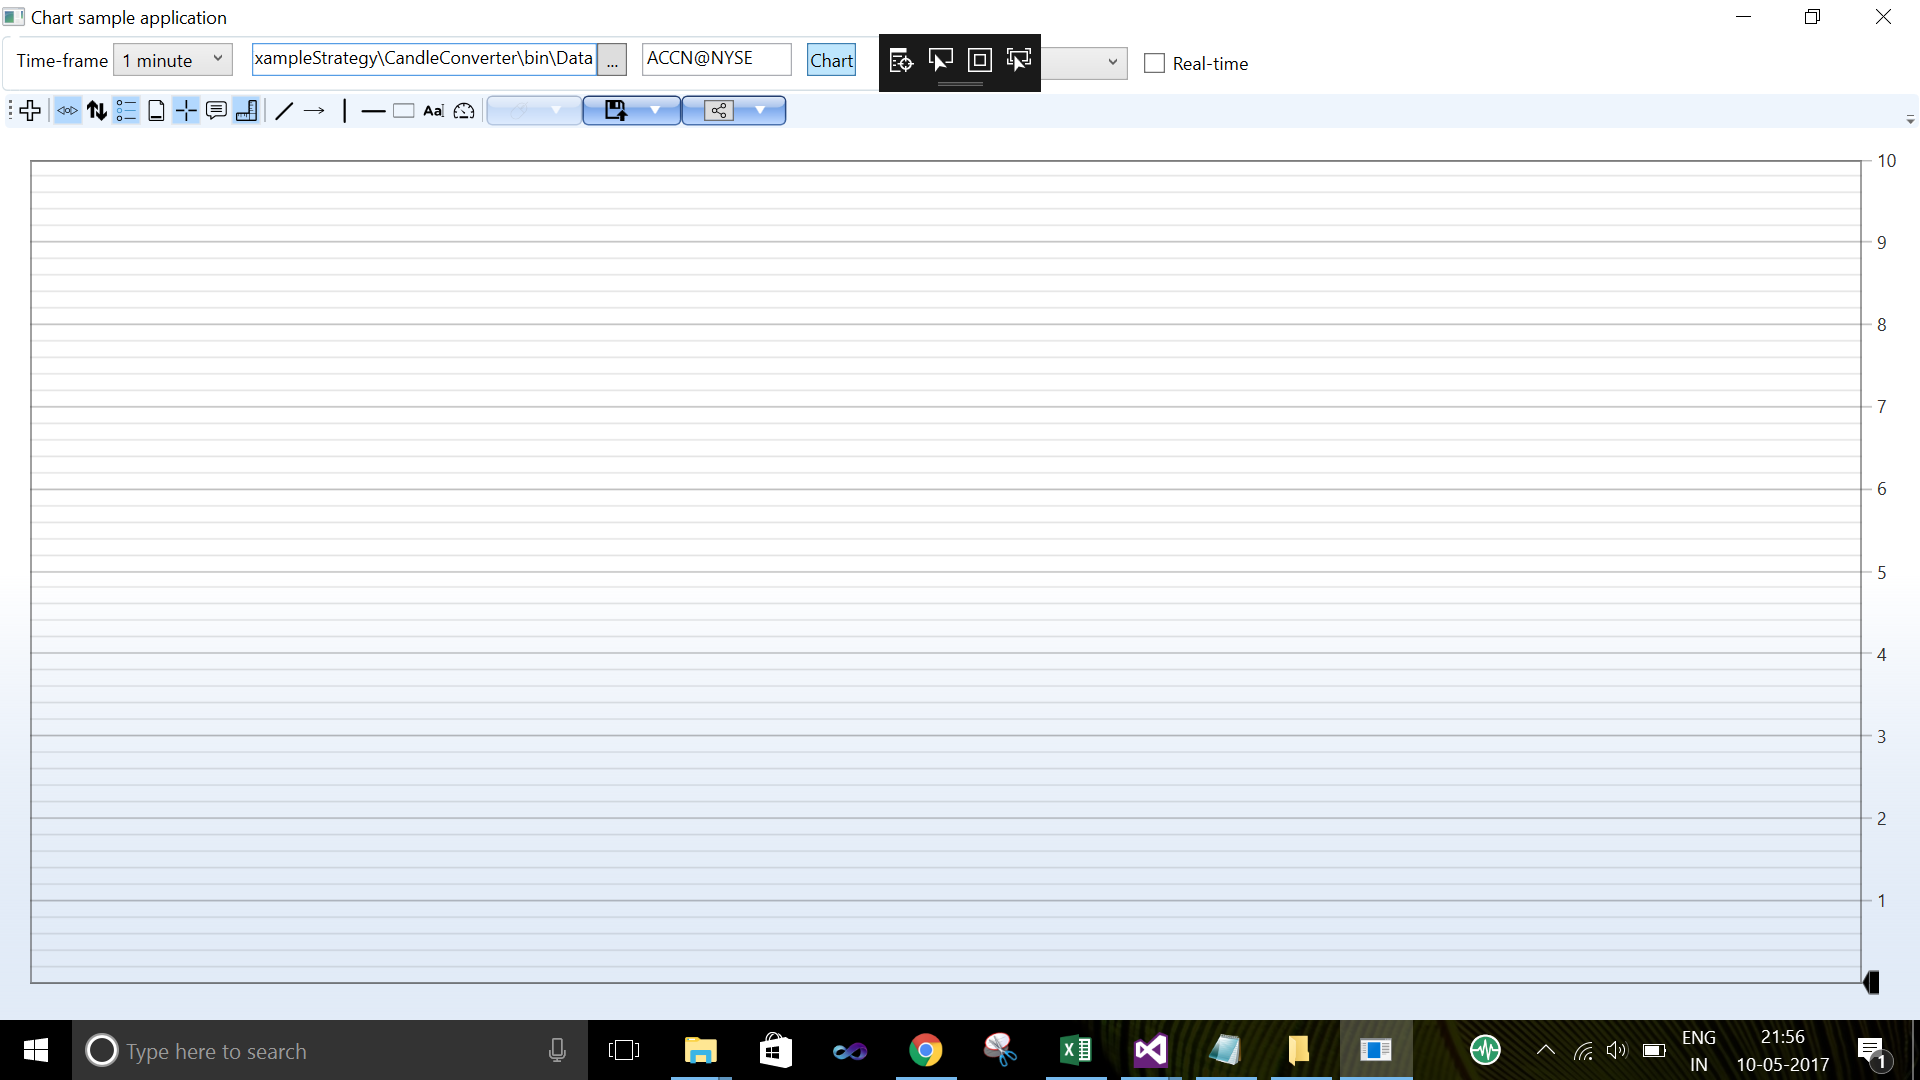1920x1080 pixels.
Task: Open Visual Studio from the taskbar
Action: tap(1151, 1050)
